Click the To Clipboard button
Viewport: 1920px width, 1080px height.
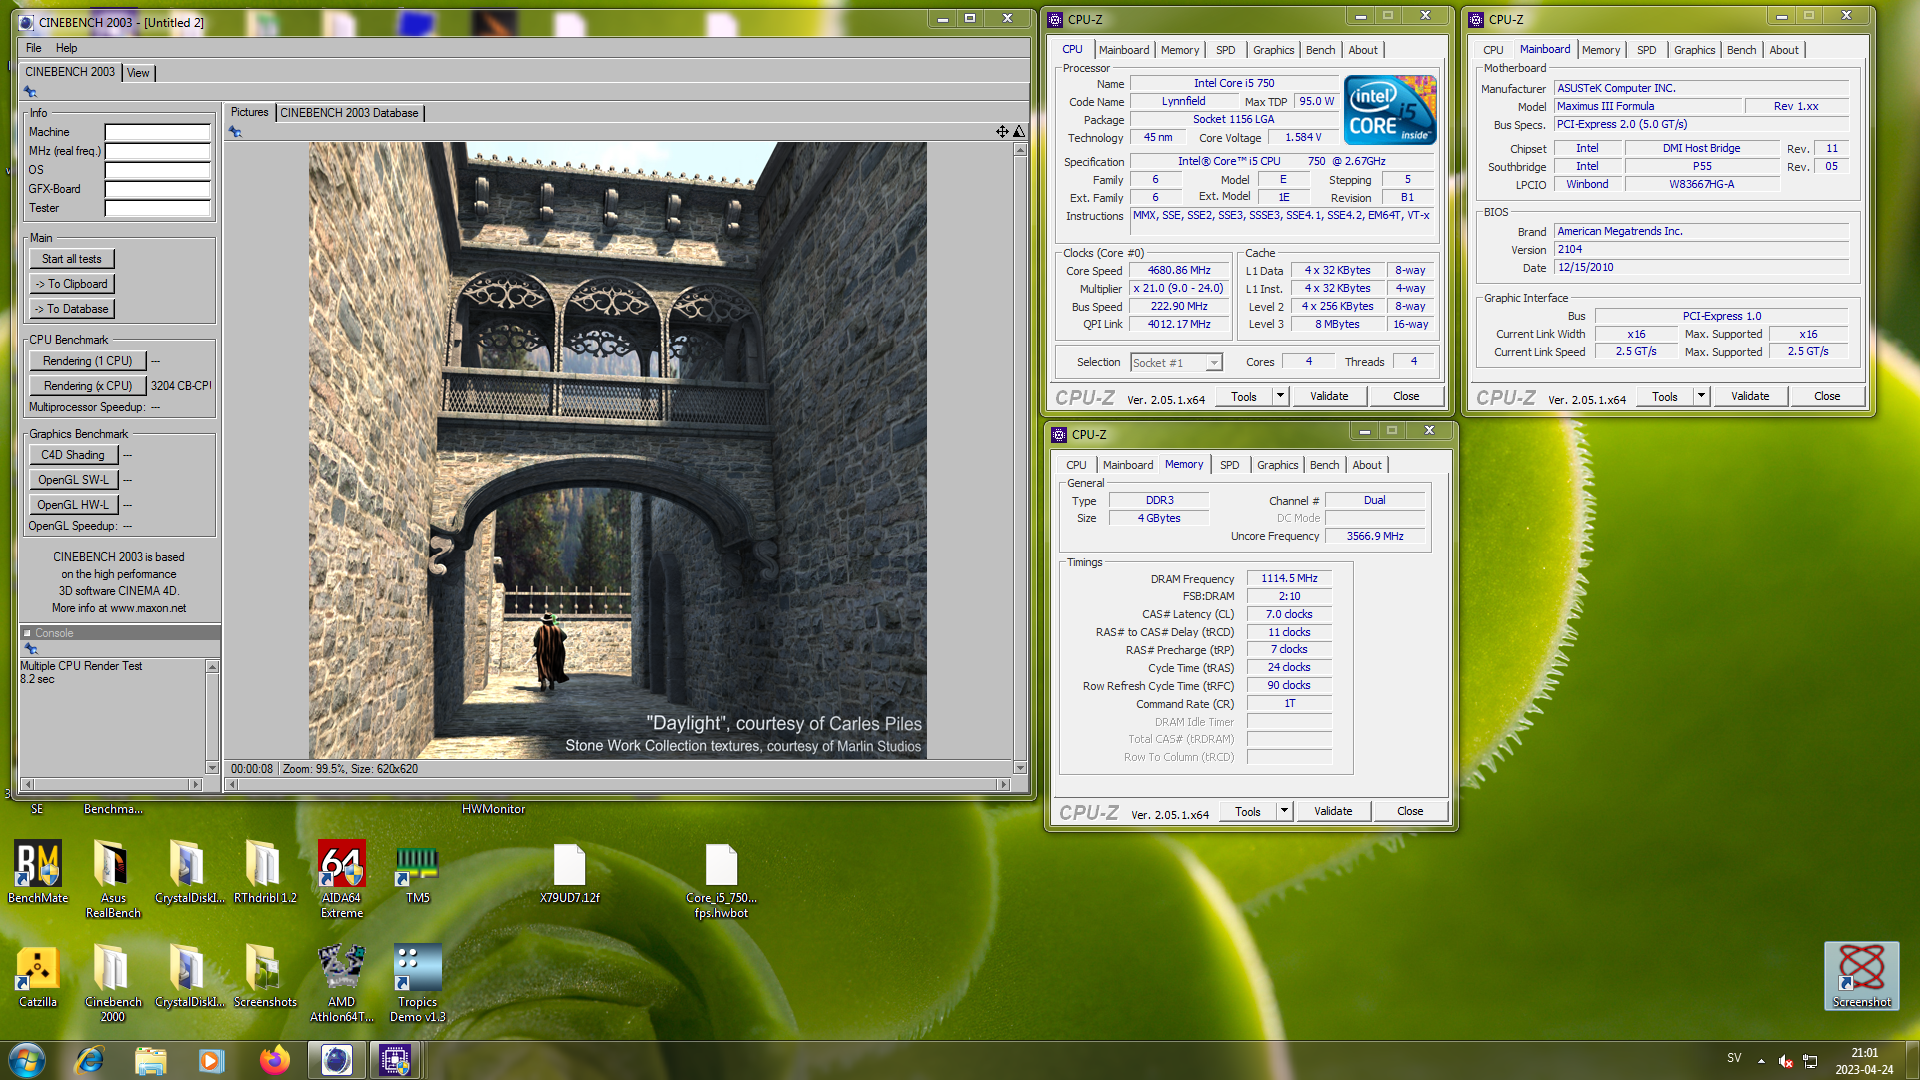pyautogui.click(x=72, y=284)
